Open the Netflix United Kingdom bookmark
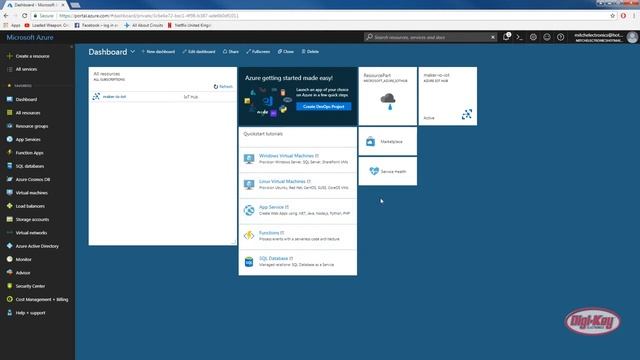 (189, 25)
